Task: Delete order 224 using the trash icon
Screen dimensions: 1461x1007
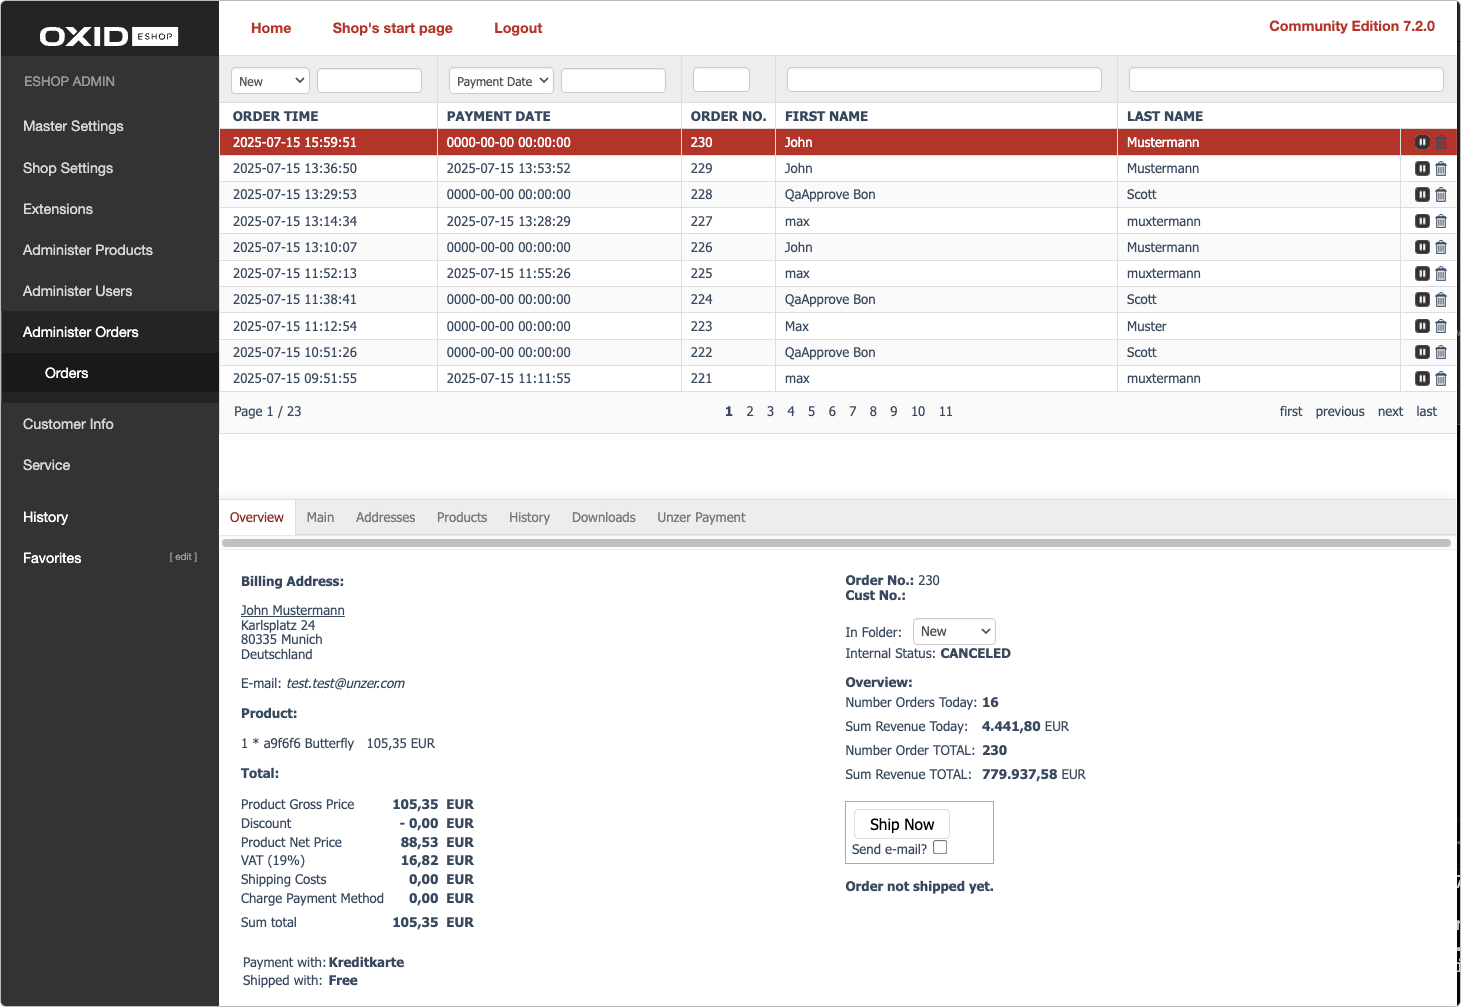Action: pos(1440,299)
